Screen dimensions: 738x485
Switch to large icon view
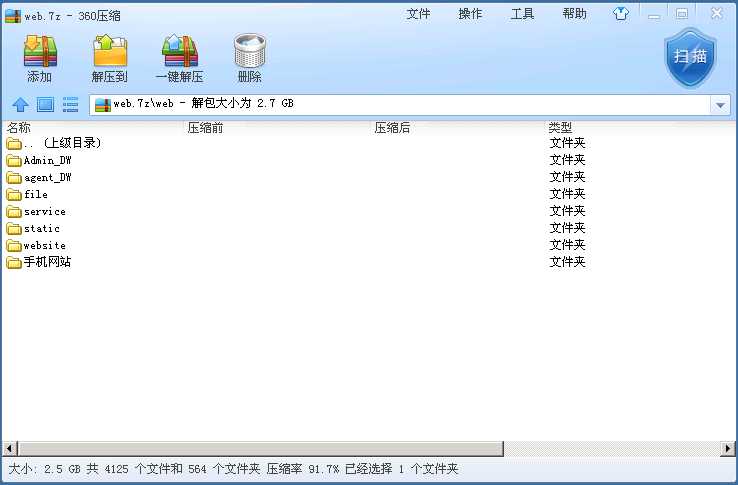click(45, 104)
